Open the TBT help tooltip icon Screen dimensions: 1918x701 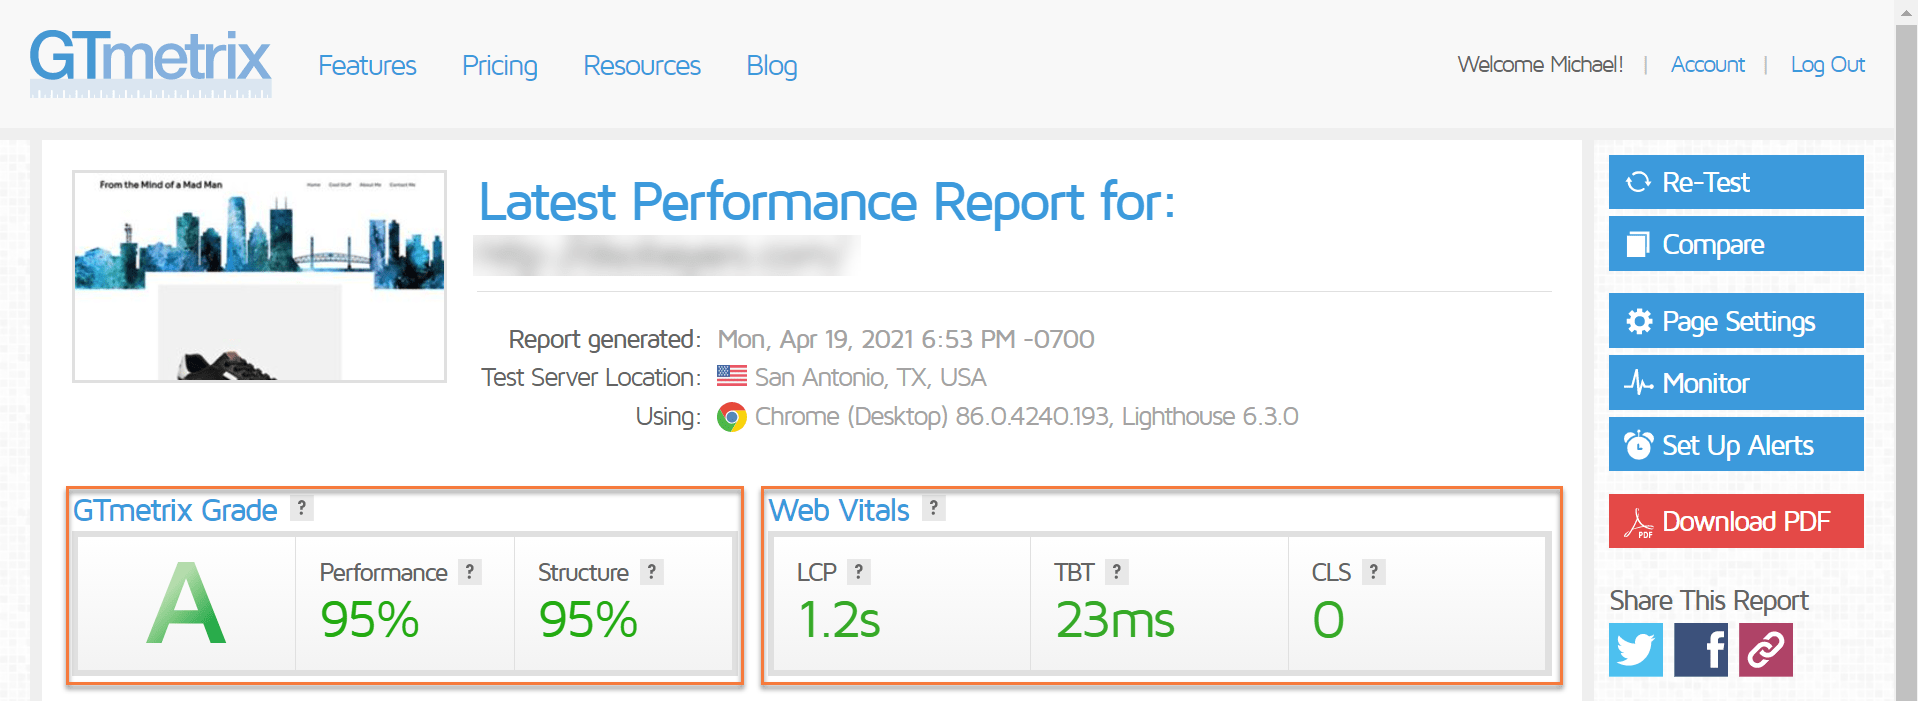point(1117,572)
